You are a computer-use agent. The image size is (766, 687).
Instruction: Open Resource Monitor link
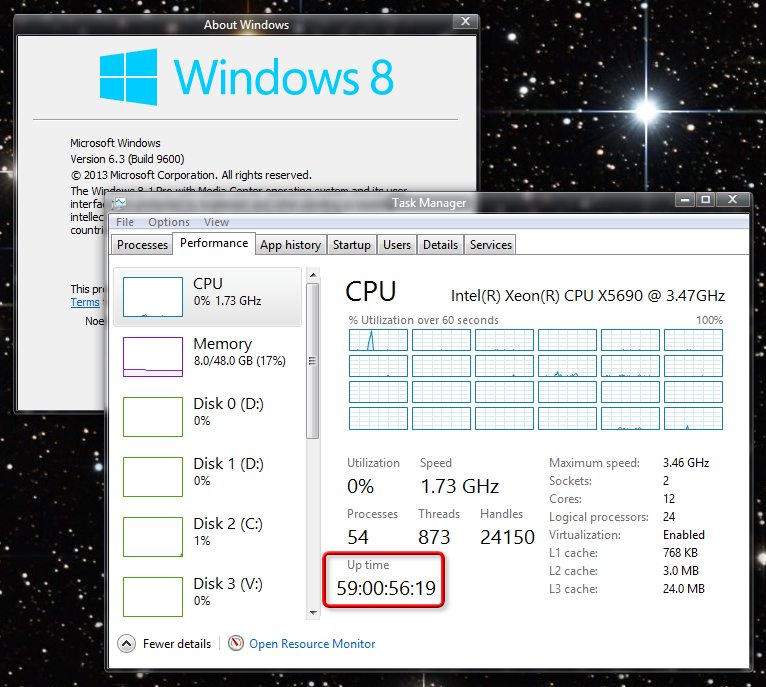[x=312, y=644]
